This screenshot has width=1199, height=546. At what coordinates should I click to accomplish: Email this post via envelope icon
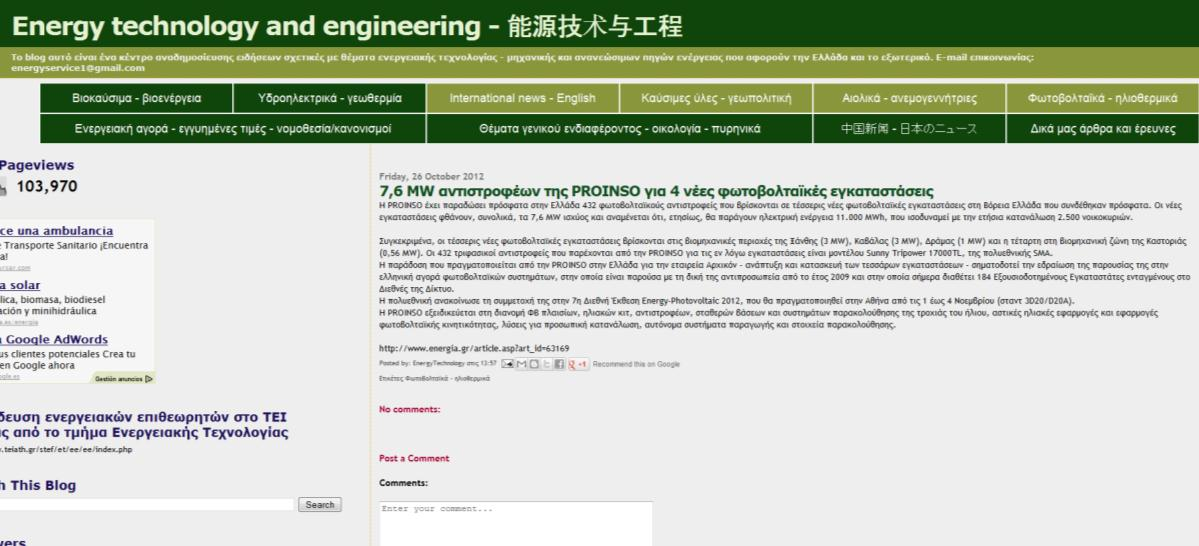[x=508, y=364]
